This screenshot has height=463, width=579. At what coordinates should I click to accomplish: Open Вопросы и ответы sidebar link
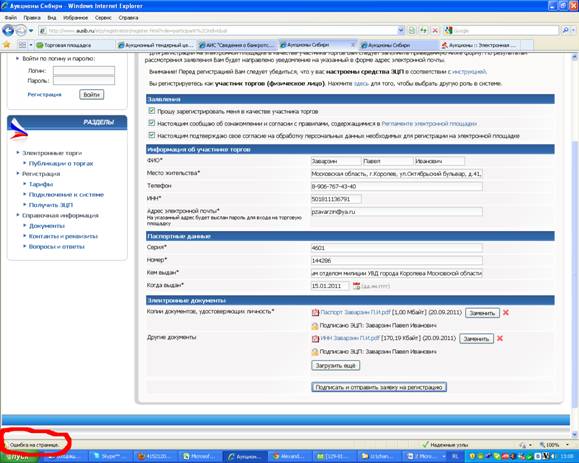(56, 246)
